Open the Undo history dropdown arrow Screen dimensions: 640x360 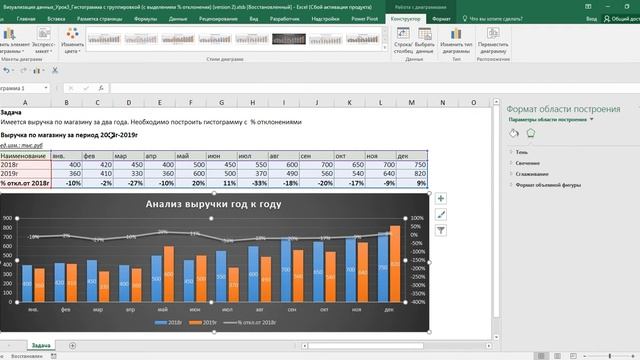(13, 71)
